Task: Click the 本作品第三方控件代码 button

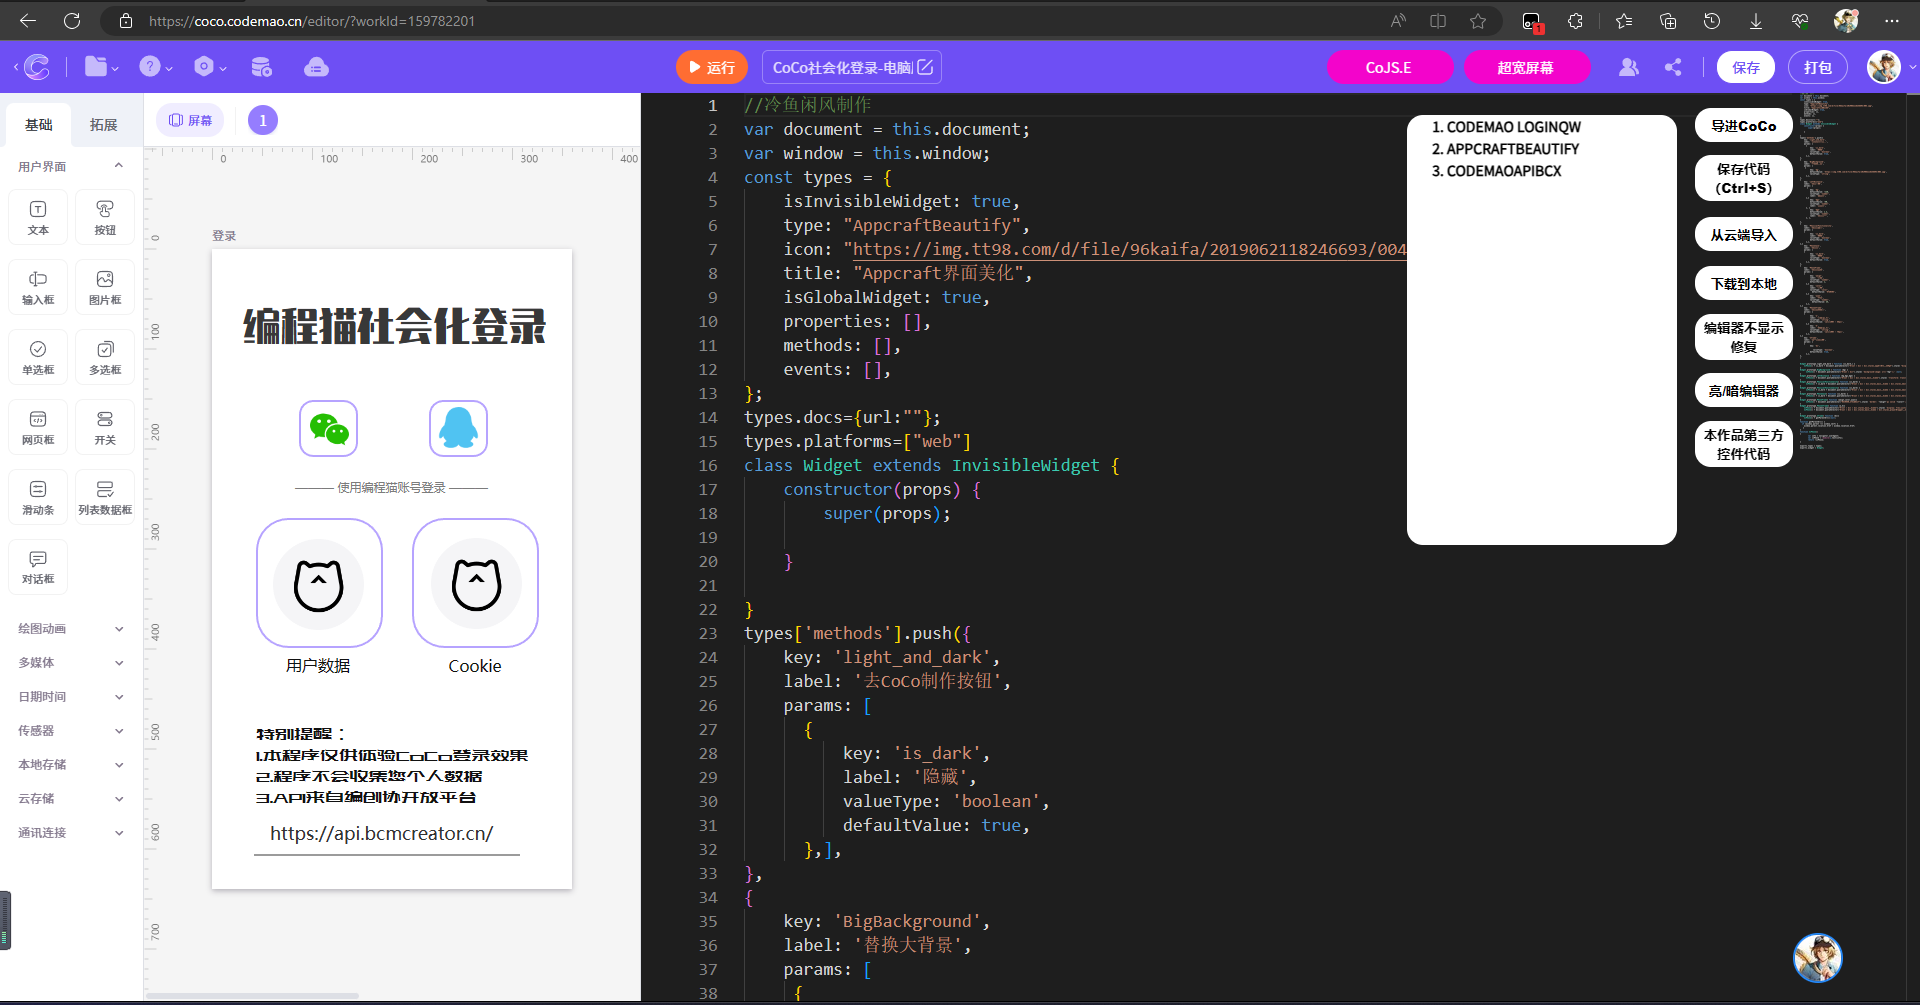Action: click(x=1744, y=444)
